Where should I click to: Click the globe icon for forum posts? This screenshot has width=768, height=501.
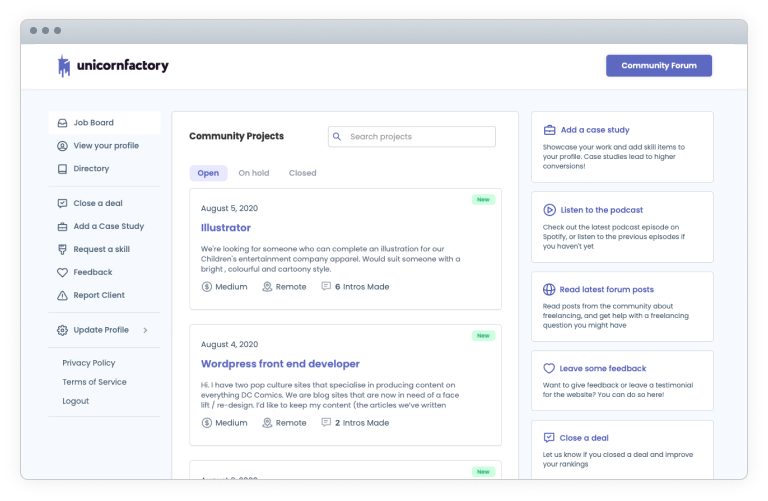click(549, 289)
